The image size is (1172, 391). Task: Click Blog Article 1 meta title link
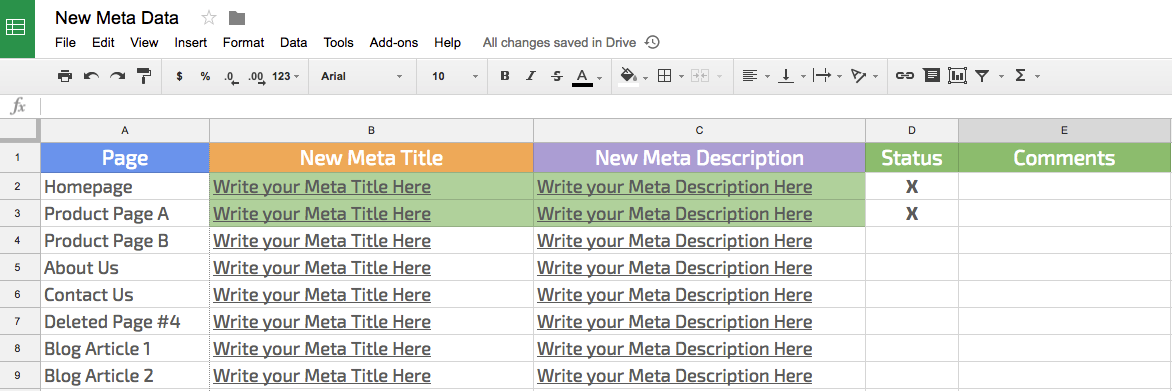click(x=321, y=348)
